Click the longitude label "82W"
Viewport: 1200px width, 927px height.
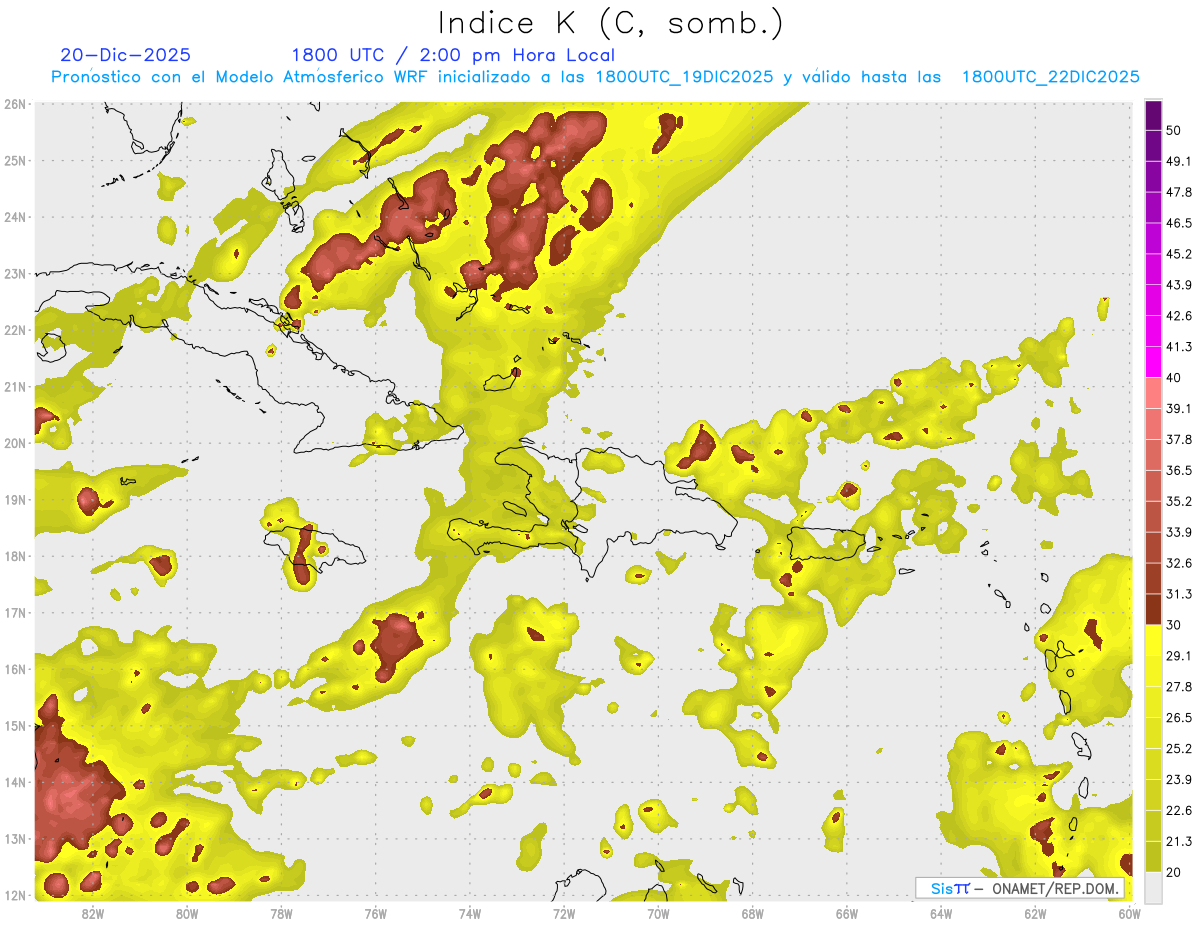[x=92, y=914]
